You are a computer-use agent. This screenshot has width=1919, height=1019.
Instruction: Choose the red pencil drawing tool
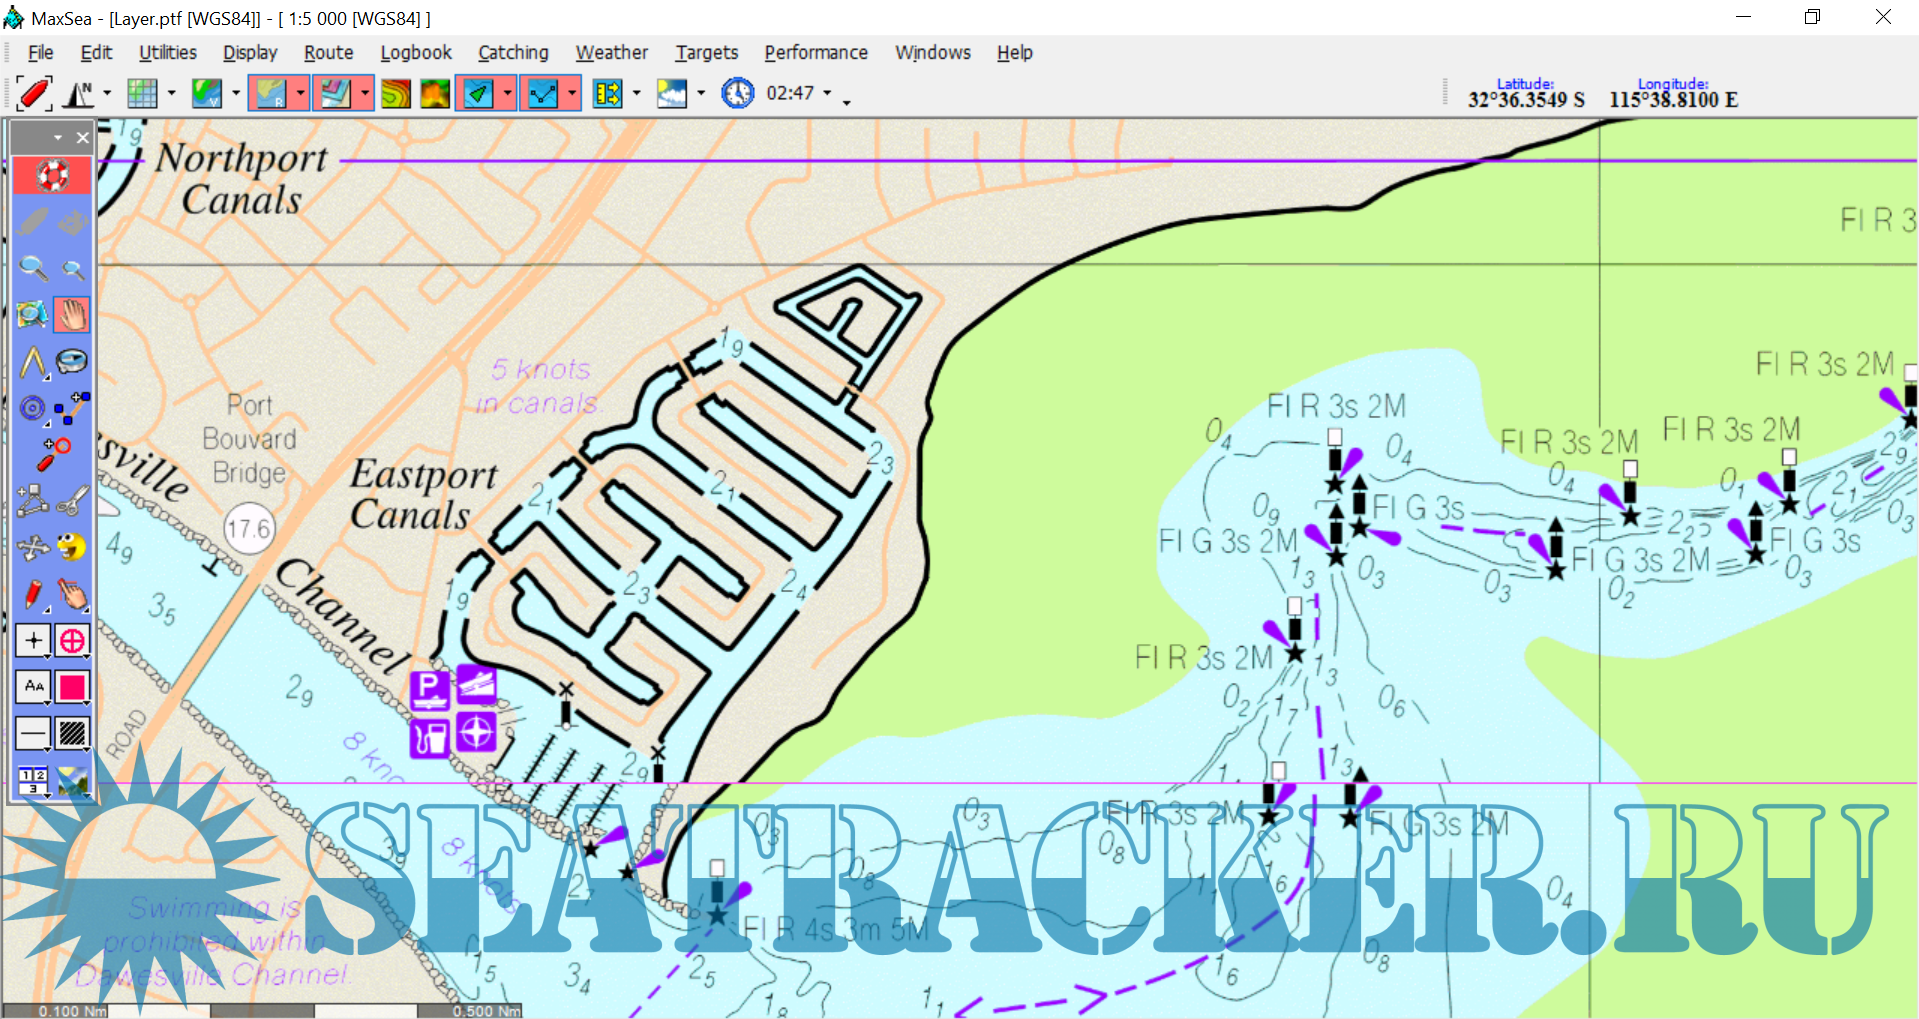click(x=33, y=594)
